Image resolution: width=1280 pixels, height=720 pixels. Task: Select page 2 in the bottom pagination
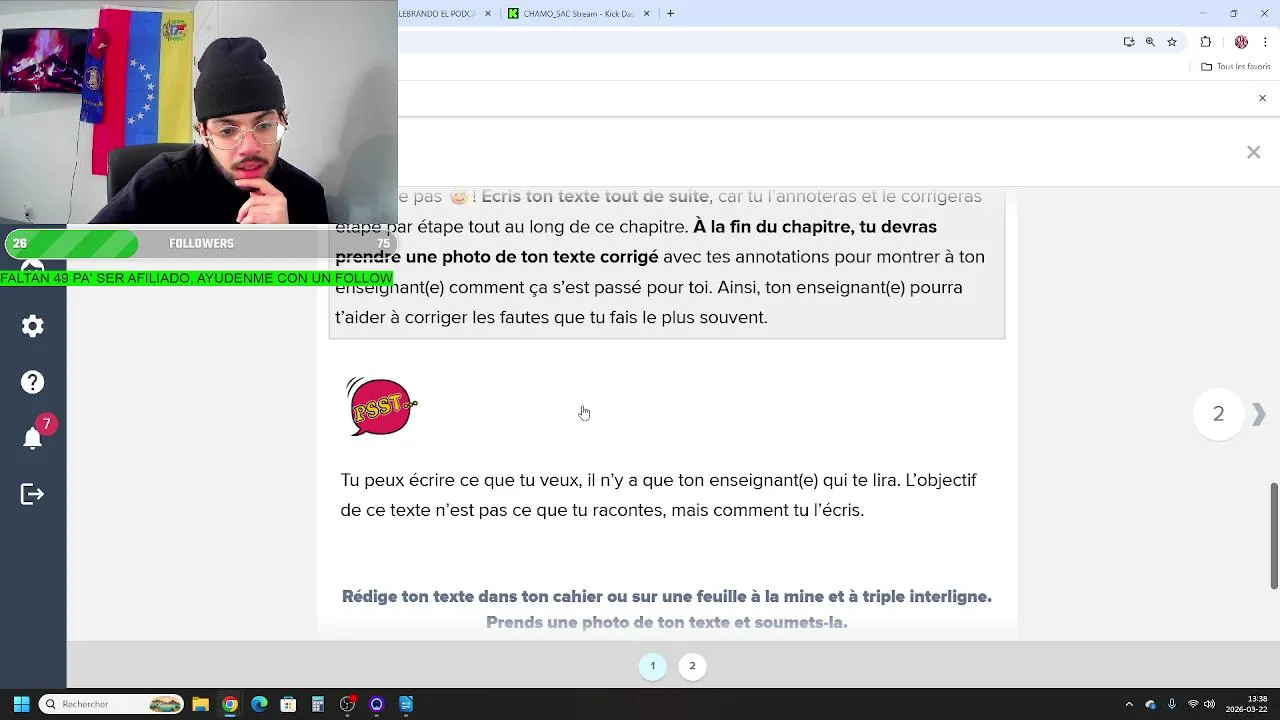692,666
